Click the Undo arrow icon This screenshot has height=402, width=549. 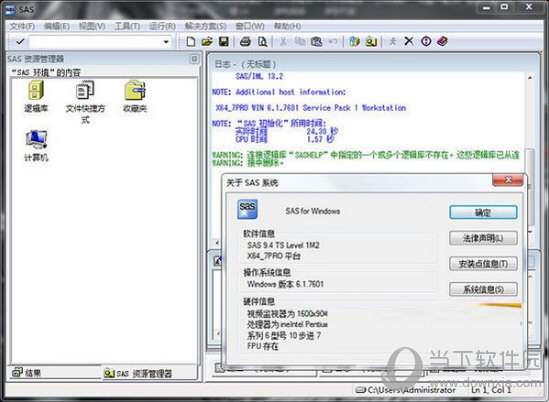point(333,42)
